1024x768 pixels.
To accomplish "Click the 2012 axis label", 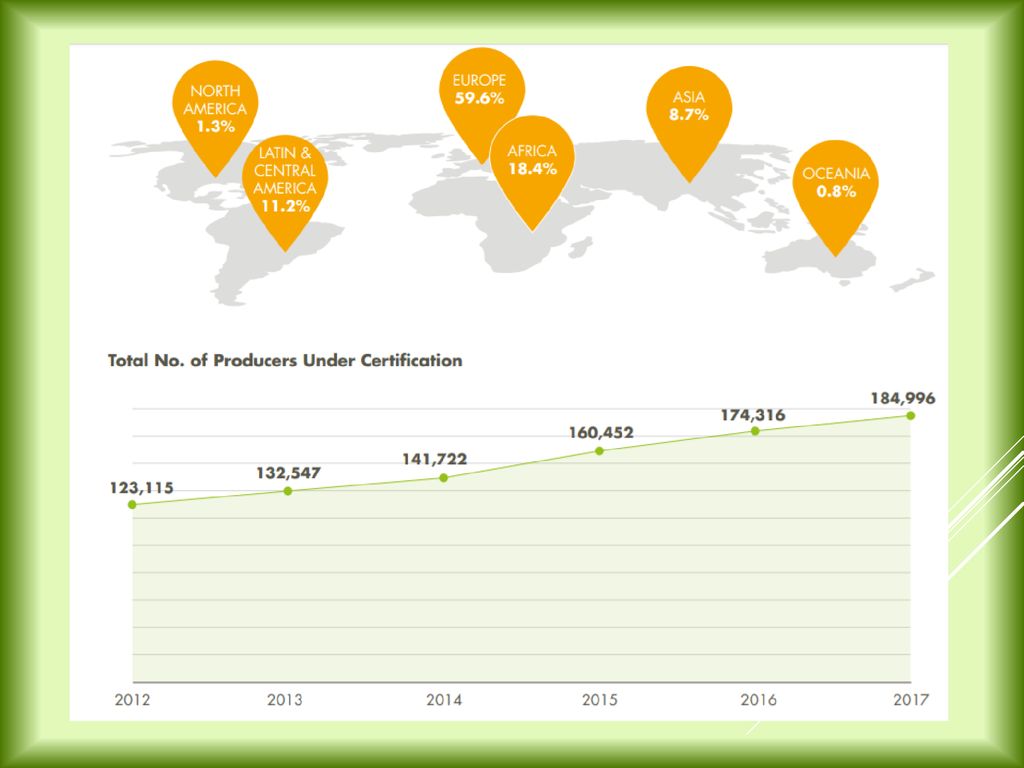I will [x=133, y=699].
